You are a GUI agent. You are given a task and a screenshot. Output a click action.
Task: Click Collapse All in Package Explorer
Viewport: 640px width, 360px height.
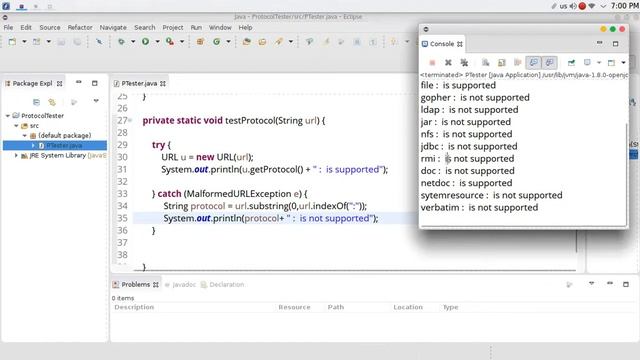pyautogui.click(x=36, y=102)
